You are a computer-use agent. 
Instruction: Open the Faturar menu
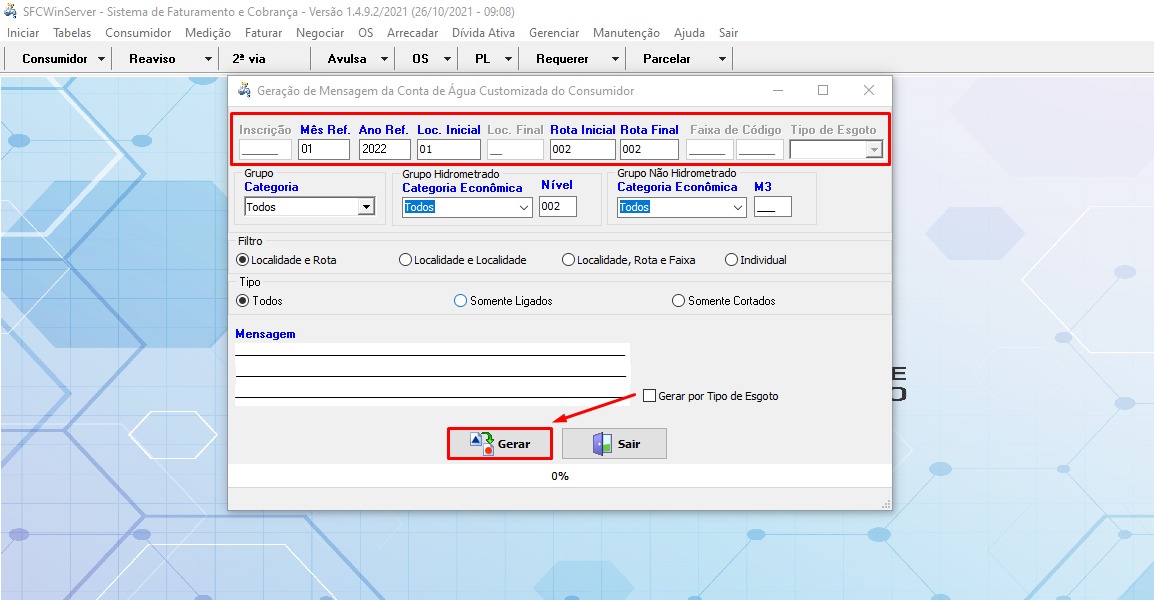point(263,33)
